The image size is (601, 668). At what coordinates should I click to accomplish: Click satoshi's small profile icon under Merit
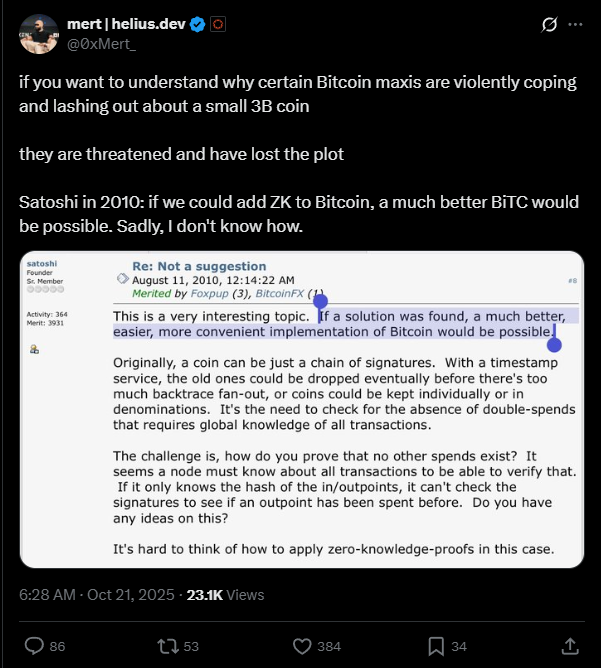point(35,349)
